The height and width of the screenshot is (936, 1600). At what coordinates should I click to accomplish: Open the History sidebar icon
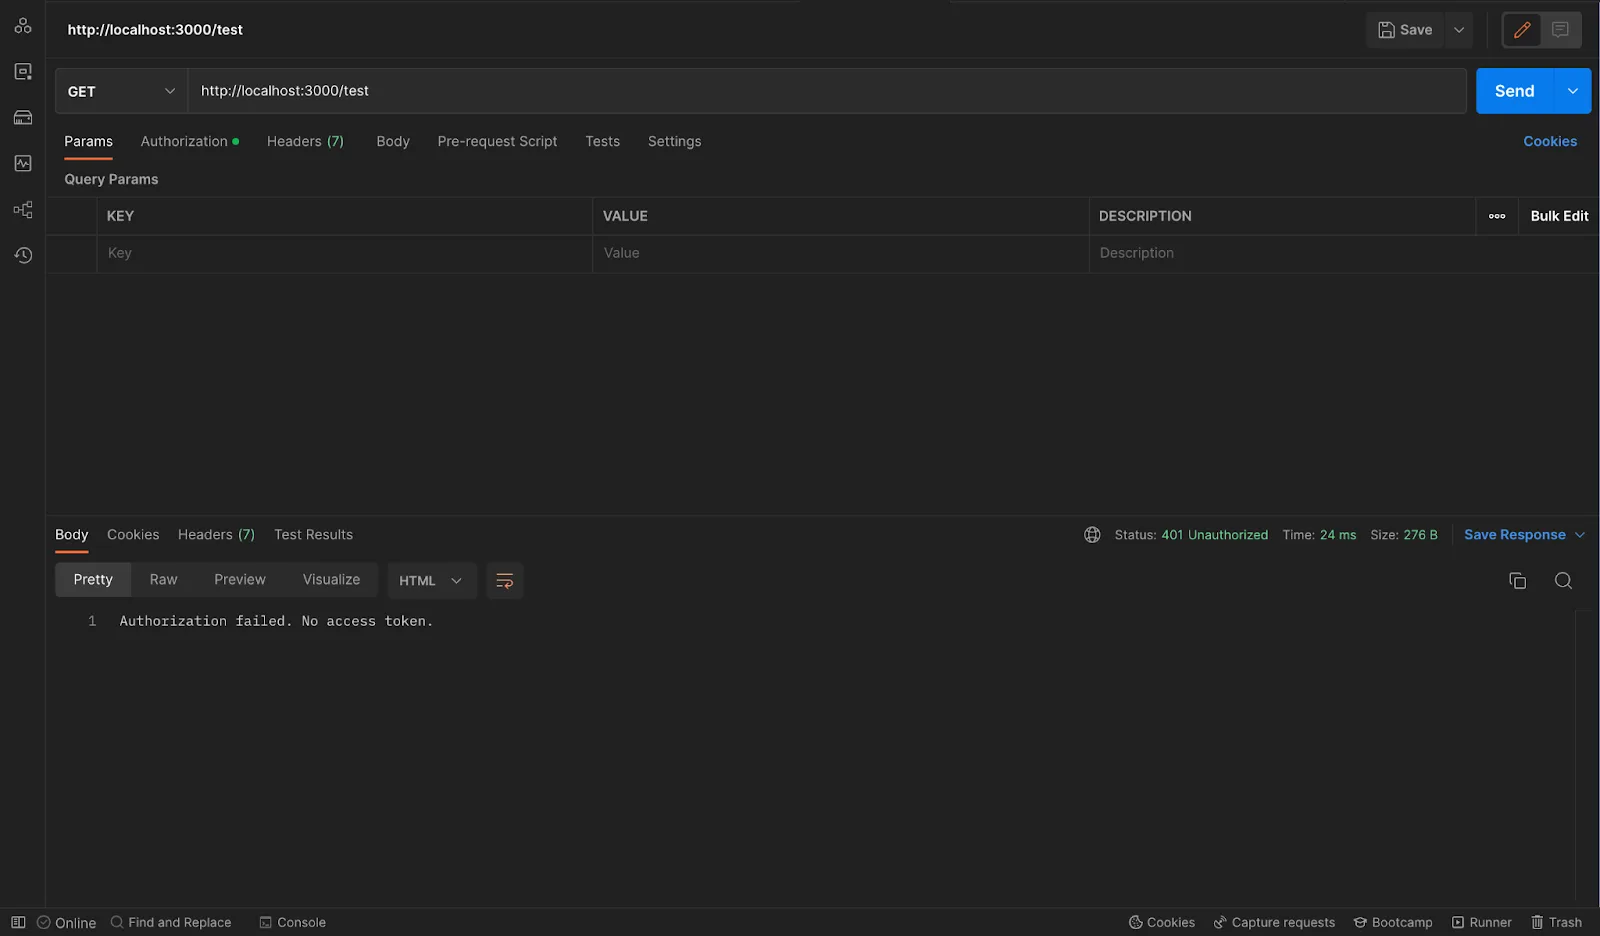23,255
